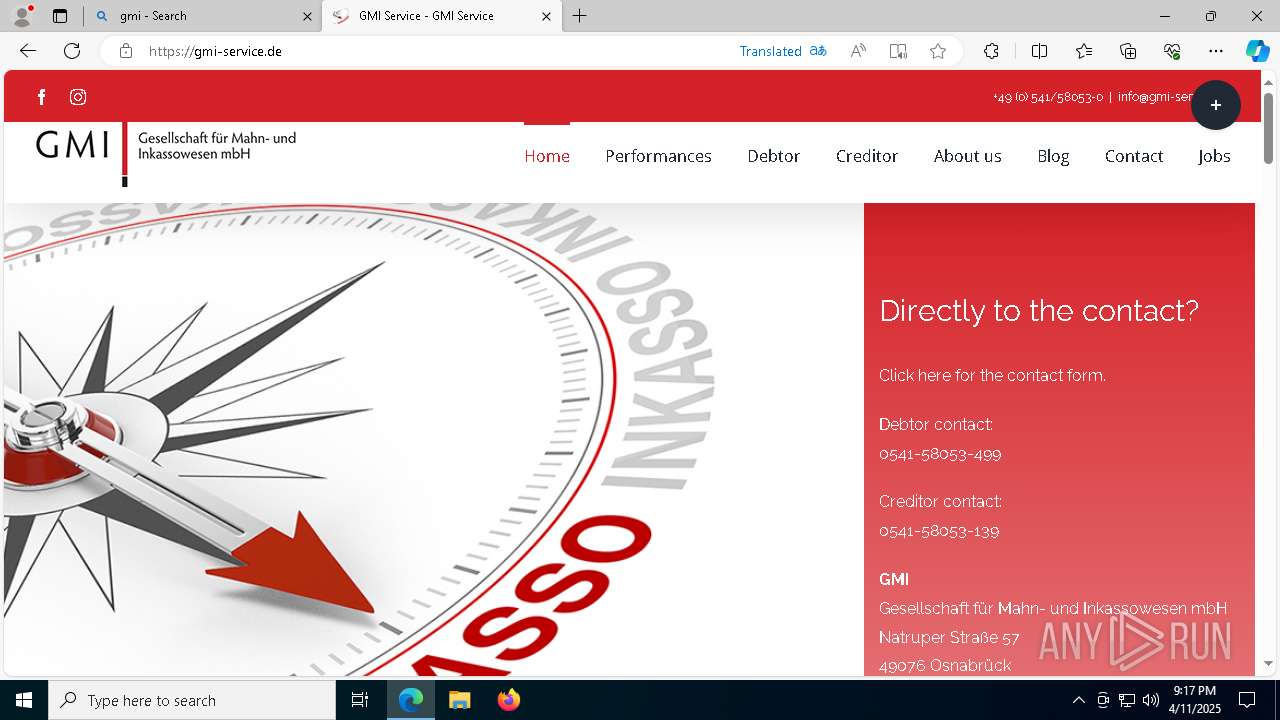The width and height of the screenshot is (1280, 720).
Task: Open the Blog page
Action: click(x=1053, y=156)
